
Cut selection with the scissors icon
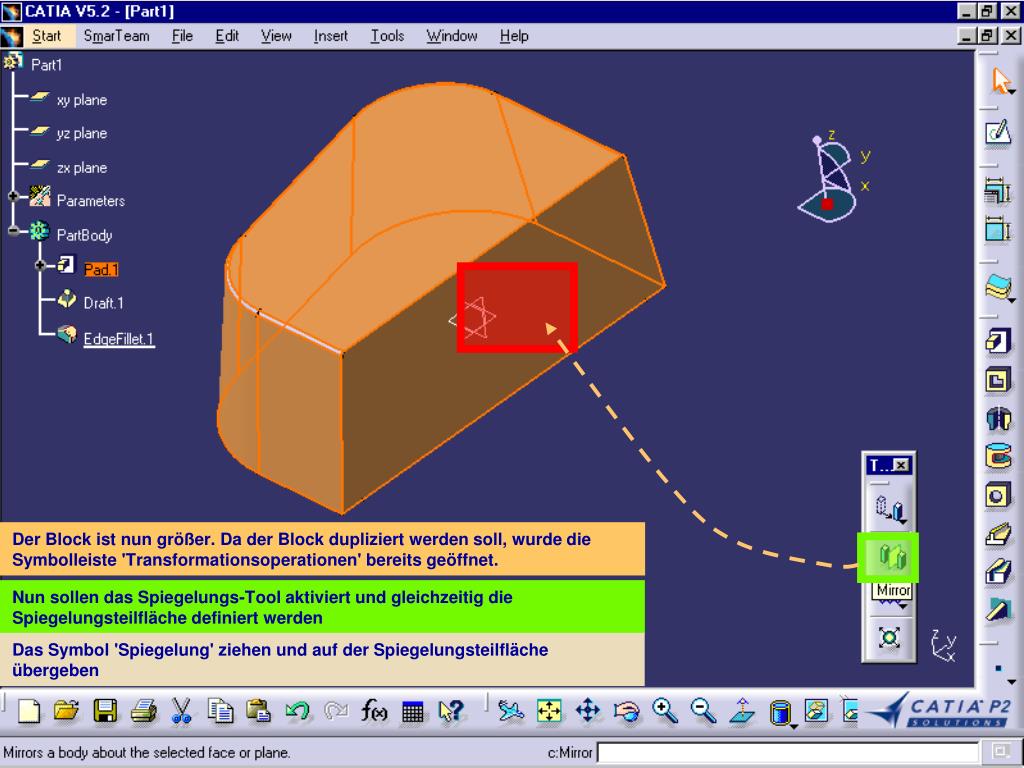(182, 711)
